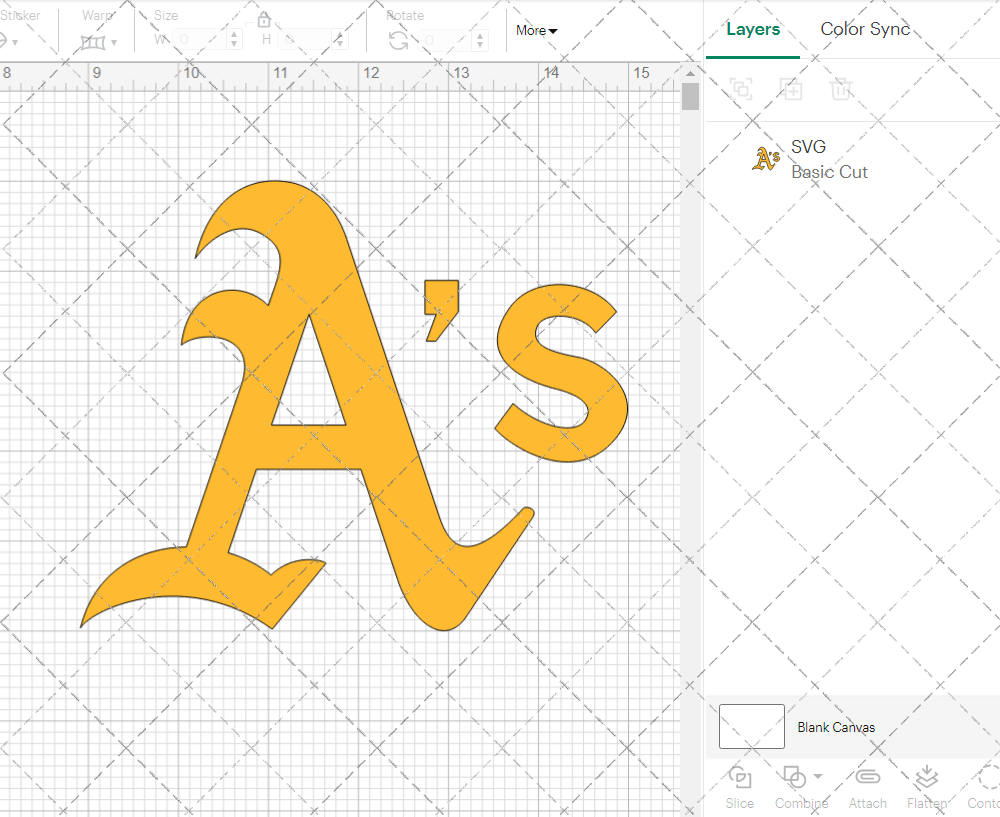Select the Layers tab

(753, 29)
